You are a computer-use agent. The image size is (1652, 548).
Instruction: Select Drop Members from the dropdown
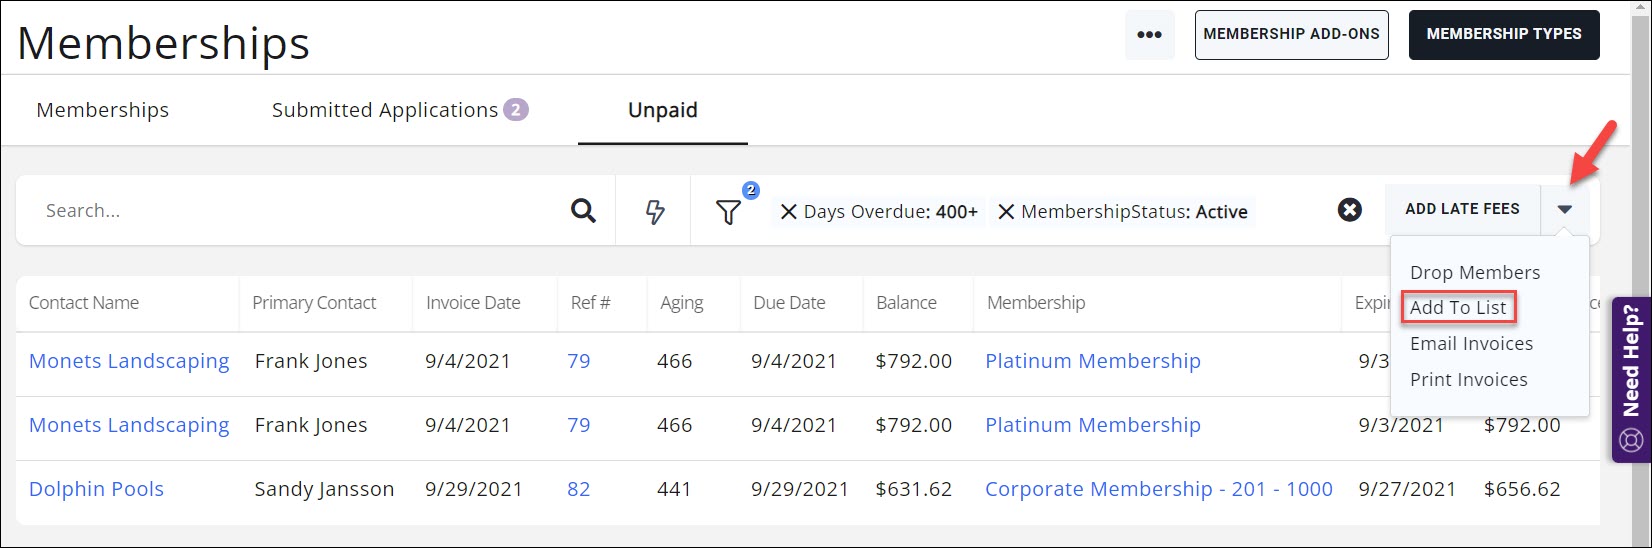1474,272
